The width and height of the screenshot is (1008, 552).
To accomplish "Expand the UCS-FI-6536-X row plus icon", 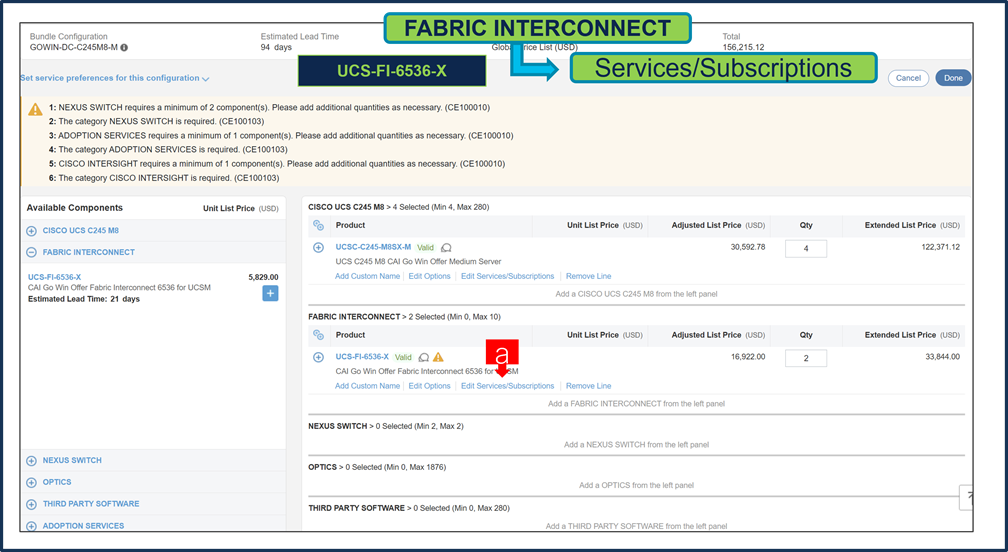I will (x=318, y=357).
